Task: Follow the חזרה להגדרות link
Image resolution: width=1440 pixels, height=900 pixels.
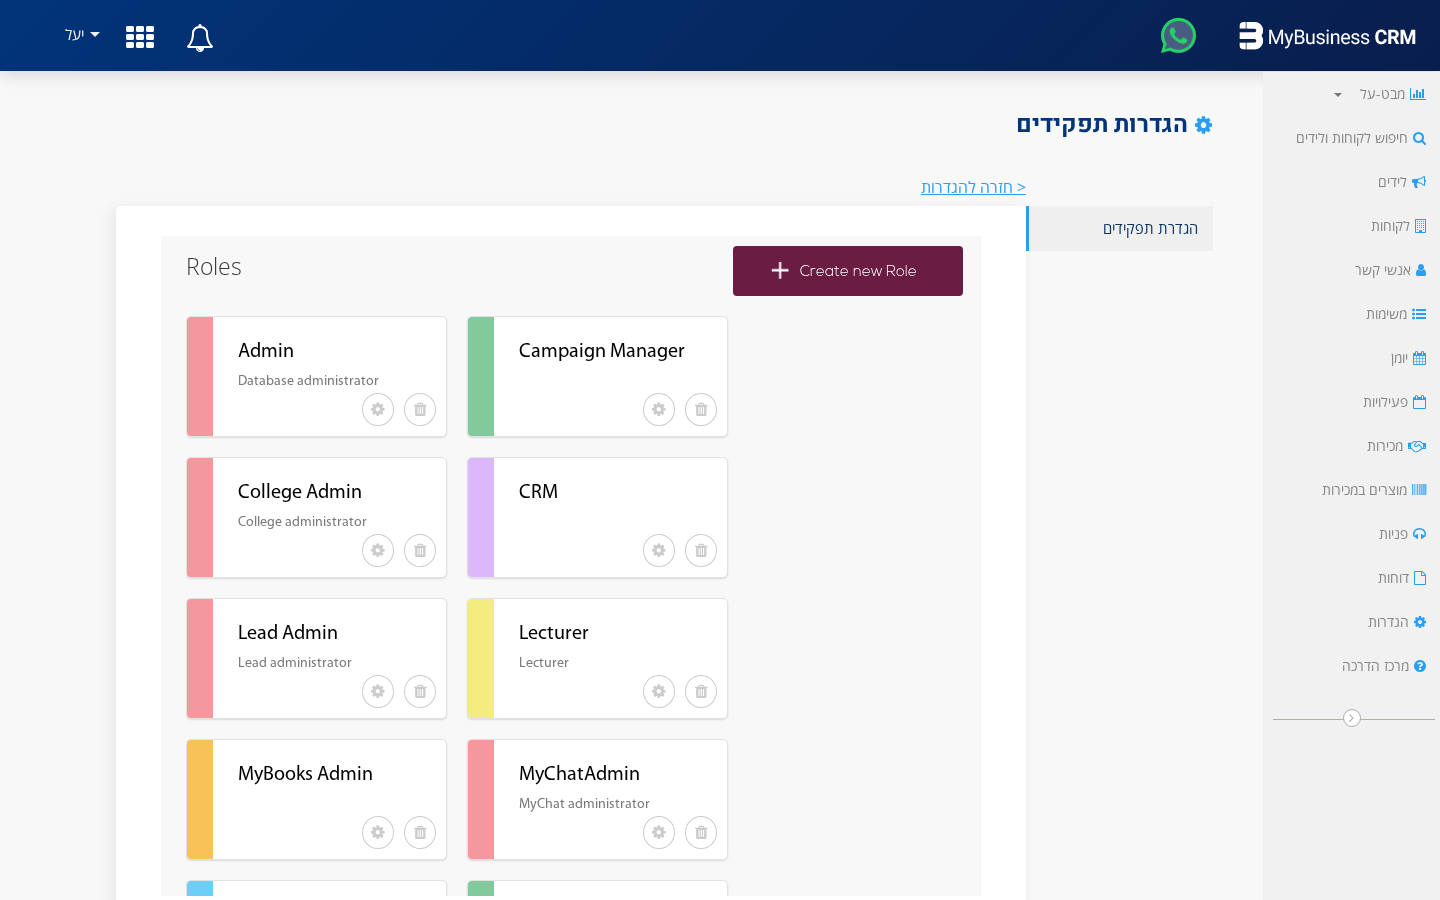Action: [x=973, y=187]
